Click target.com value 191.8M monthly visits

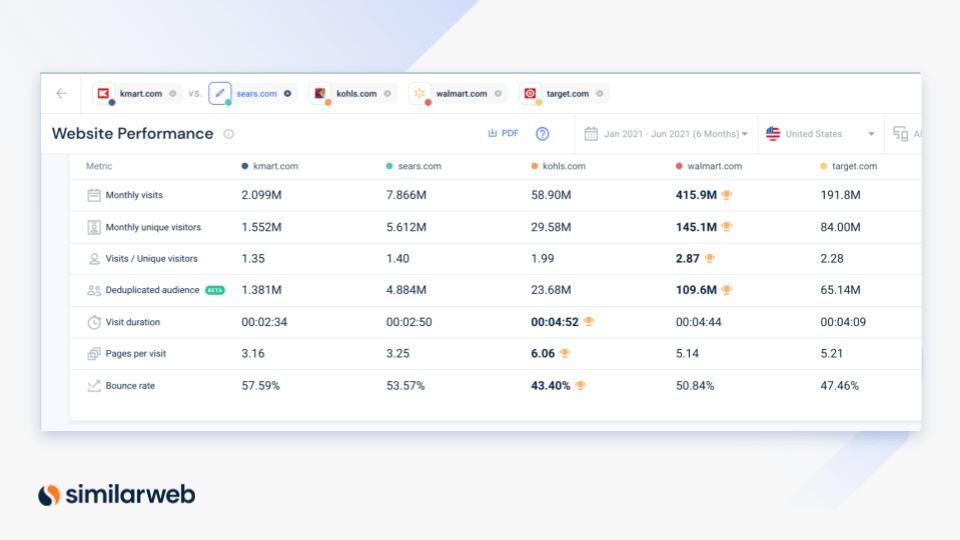pos(841,195)
